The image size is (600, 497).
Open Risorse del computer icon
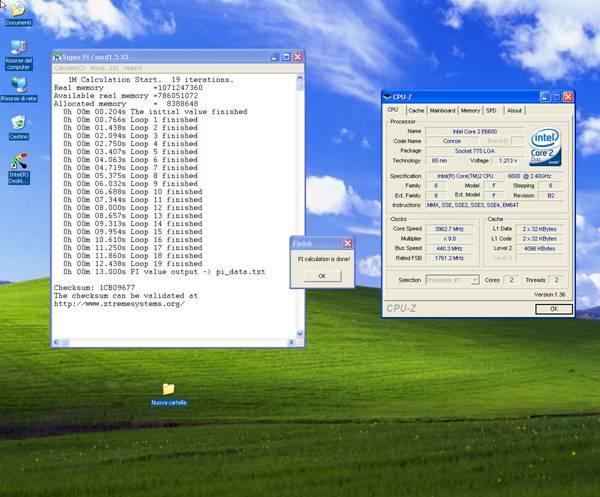pos(18,48)
